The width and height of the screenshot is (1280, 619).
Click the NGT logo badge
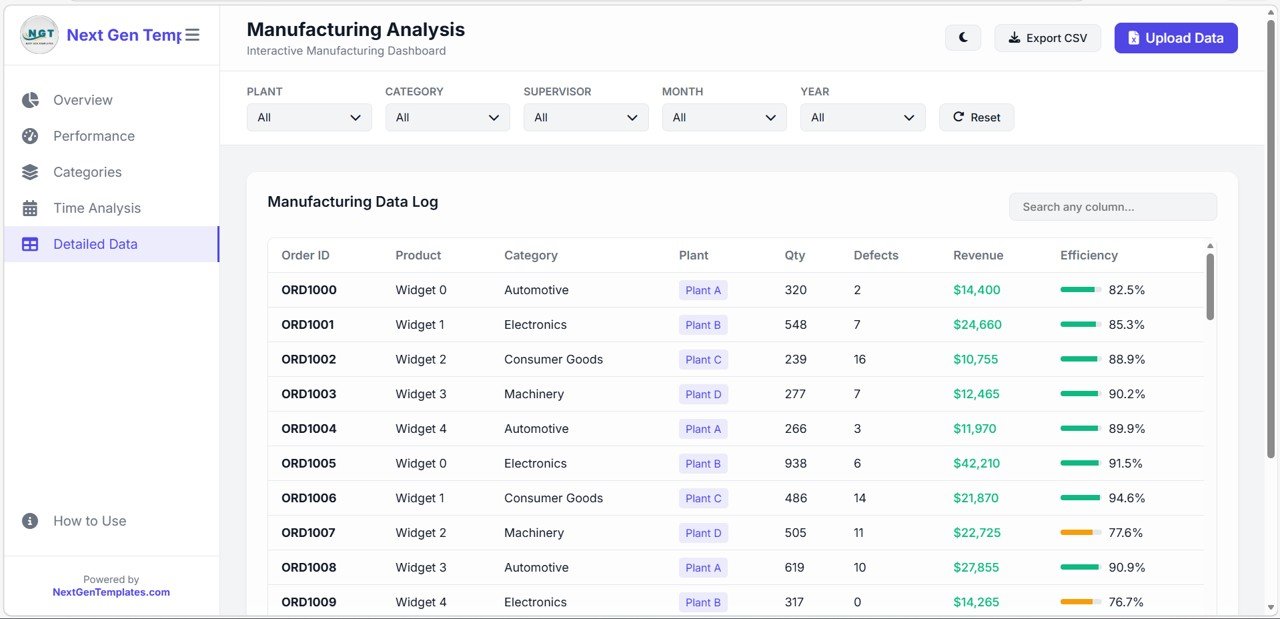pyautogui.click(x=38, y=34)
